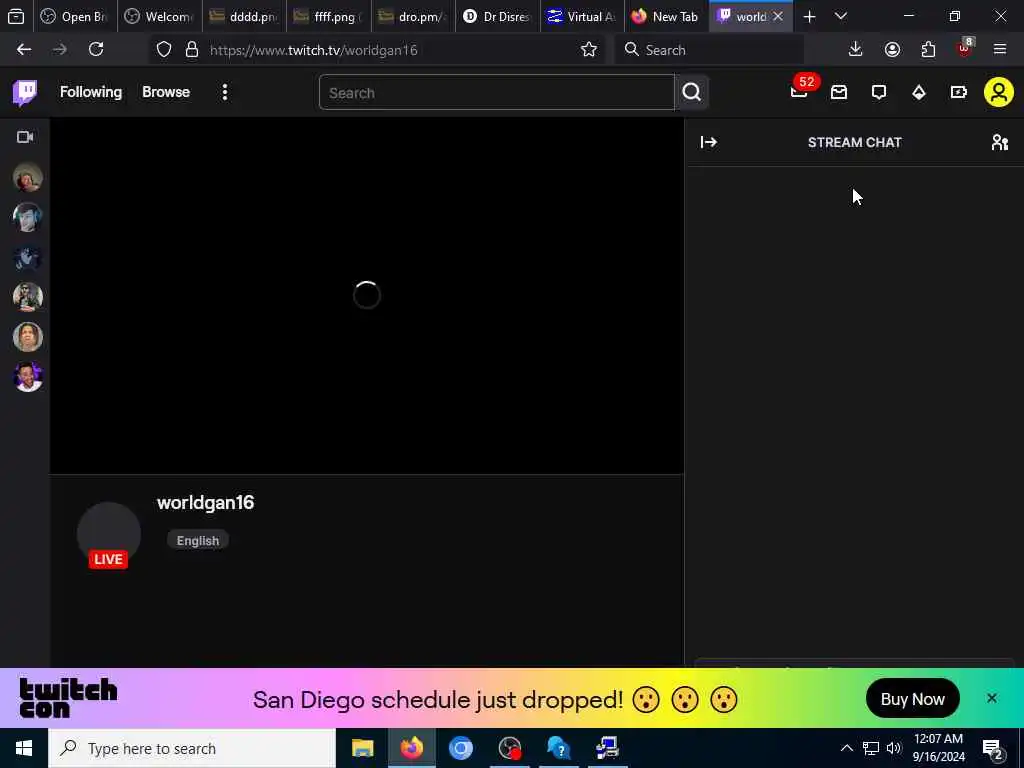Open the Browse page
Screen dimensions: 1024x768
(x=166, y=92)
